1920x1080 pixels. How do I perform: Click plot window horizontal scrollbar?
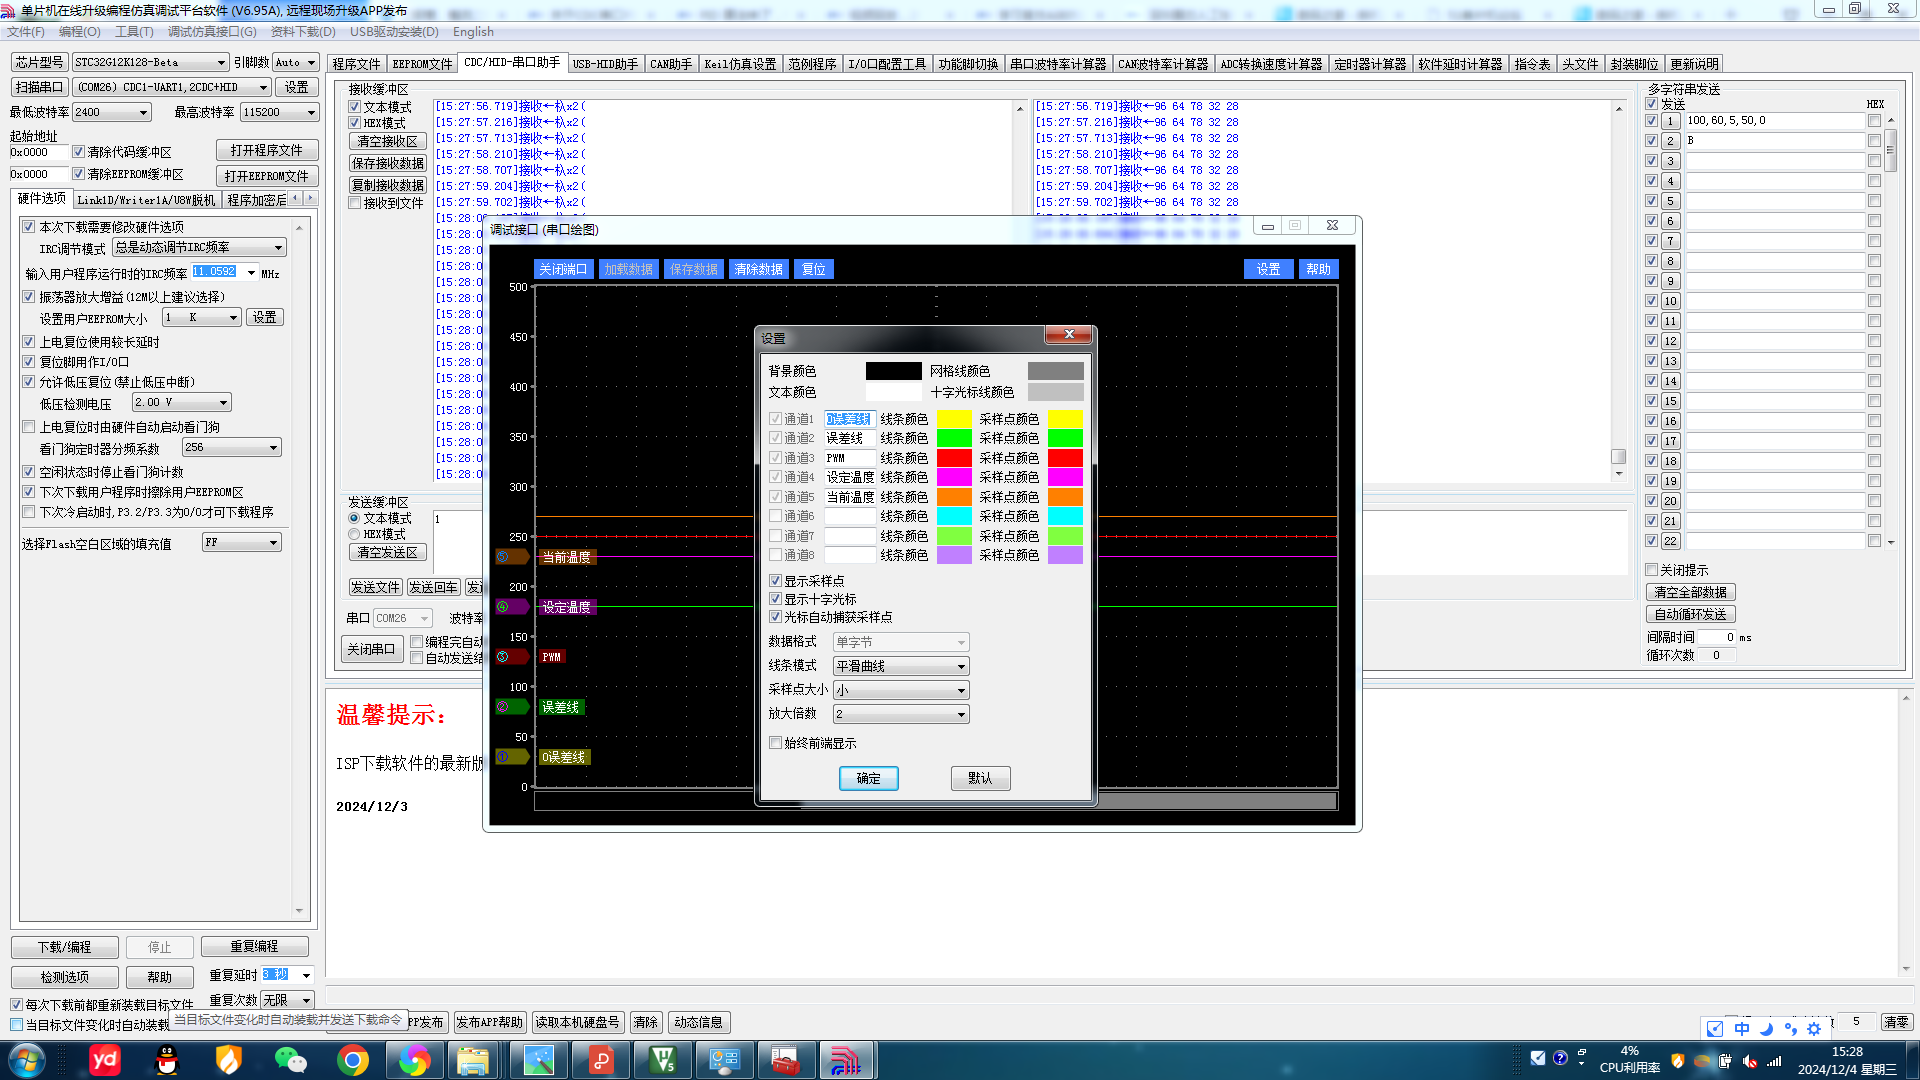[x=935, y=801]
